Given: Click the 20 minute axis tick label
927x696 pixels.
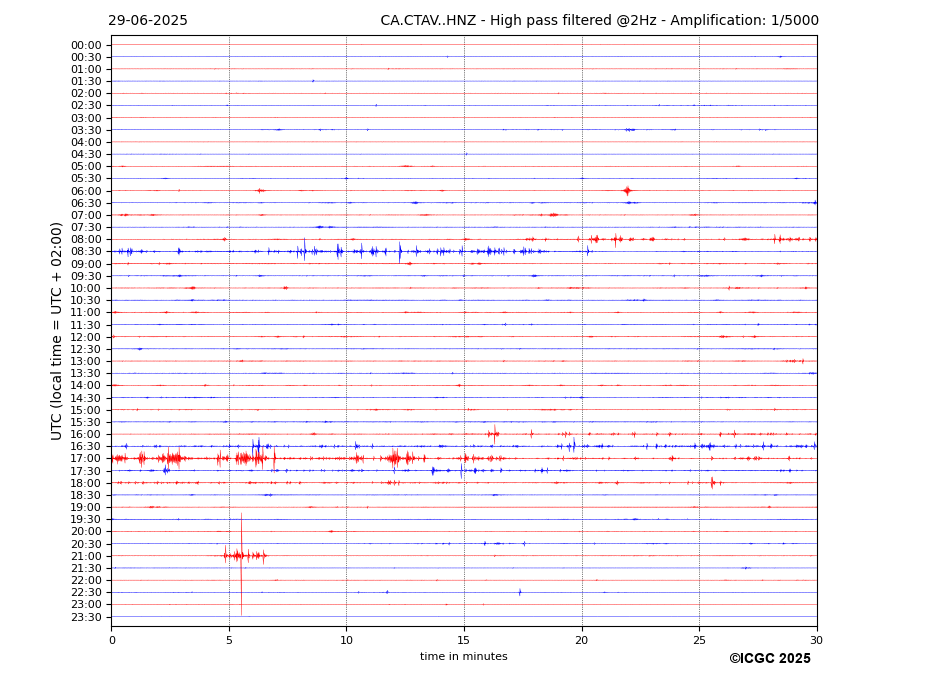Looking at the screenshot, I should click(582, 640).
